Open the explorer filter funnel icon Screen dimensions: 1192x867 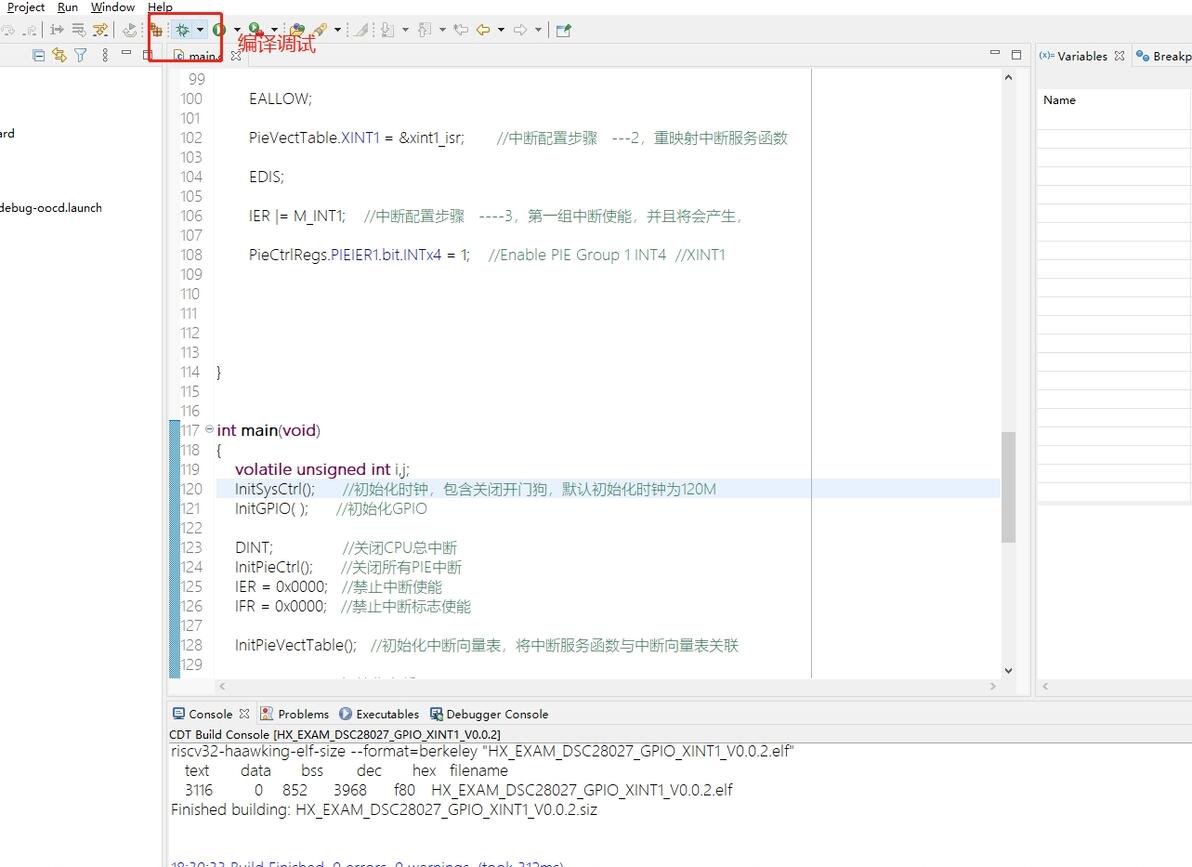[81, 55]
